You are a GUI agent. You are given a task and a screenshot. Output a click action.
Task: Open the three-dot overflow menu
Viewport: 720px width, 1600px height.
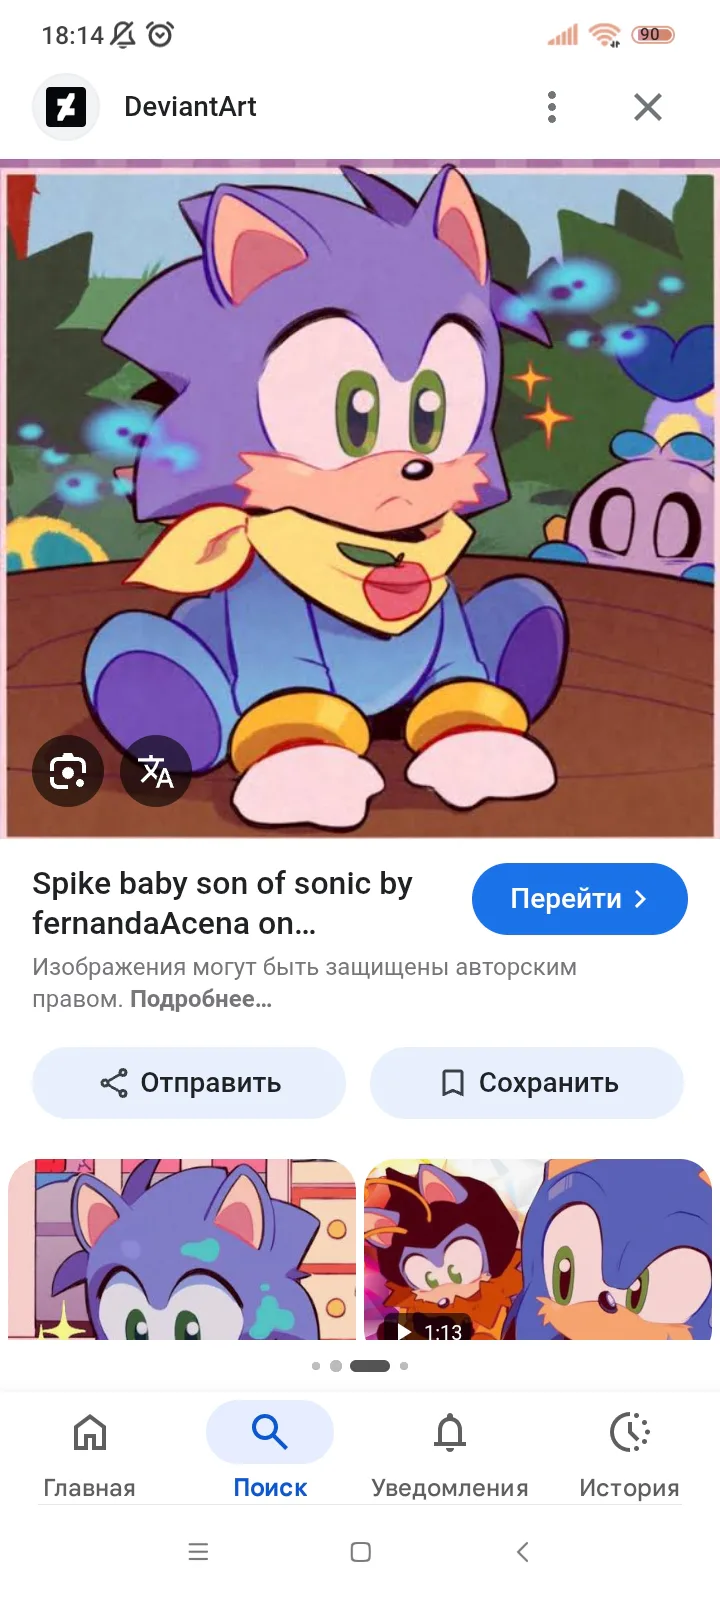pos(552,107)
